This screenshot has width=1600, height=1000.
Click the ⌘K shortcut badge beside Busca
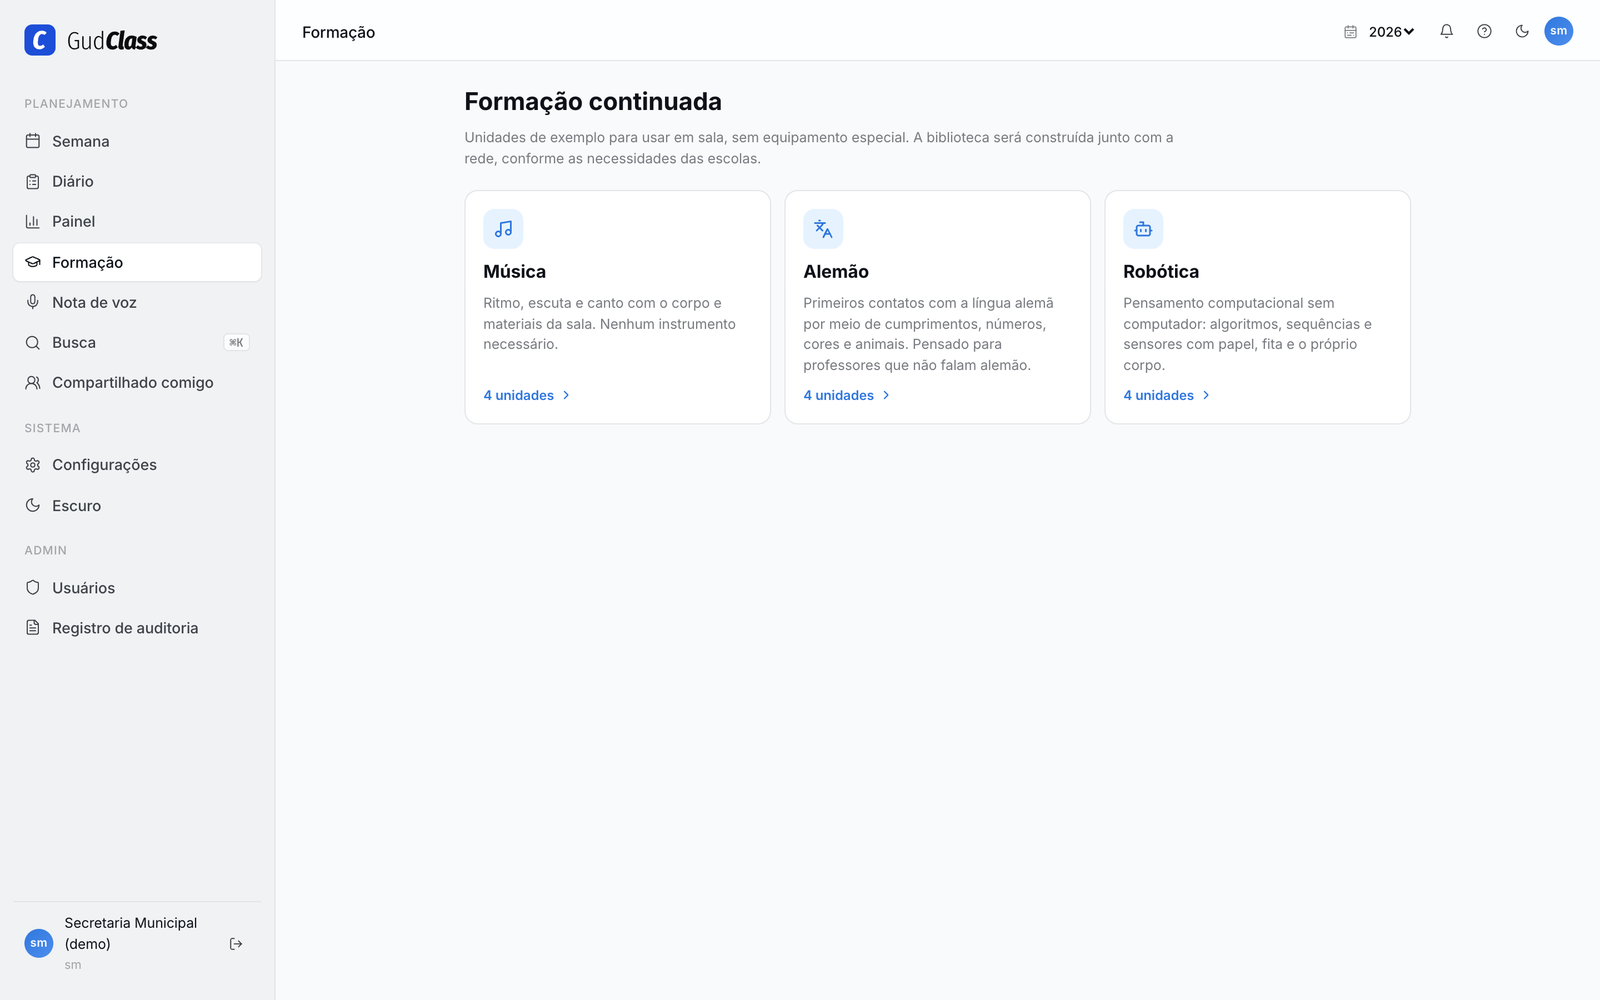[x=236, y=342]
